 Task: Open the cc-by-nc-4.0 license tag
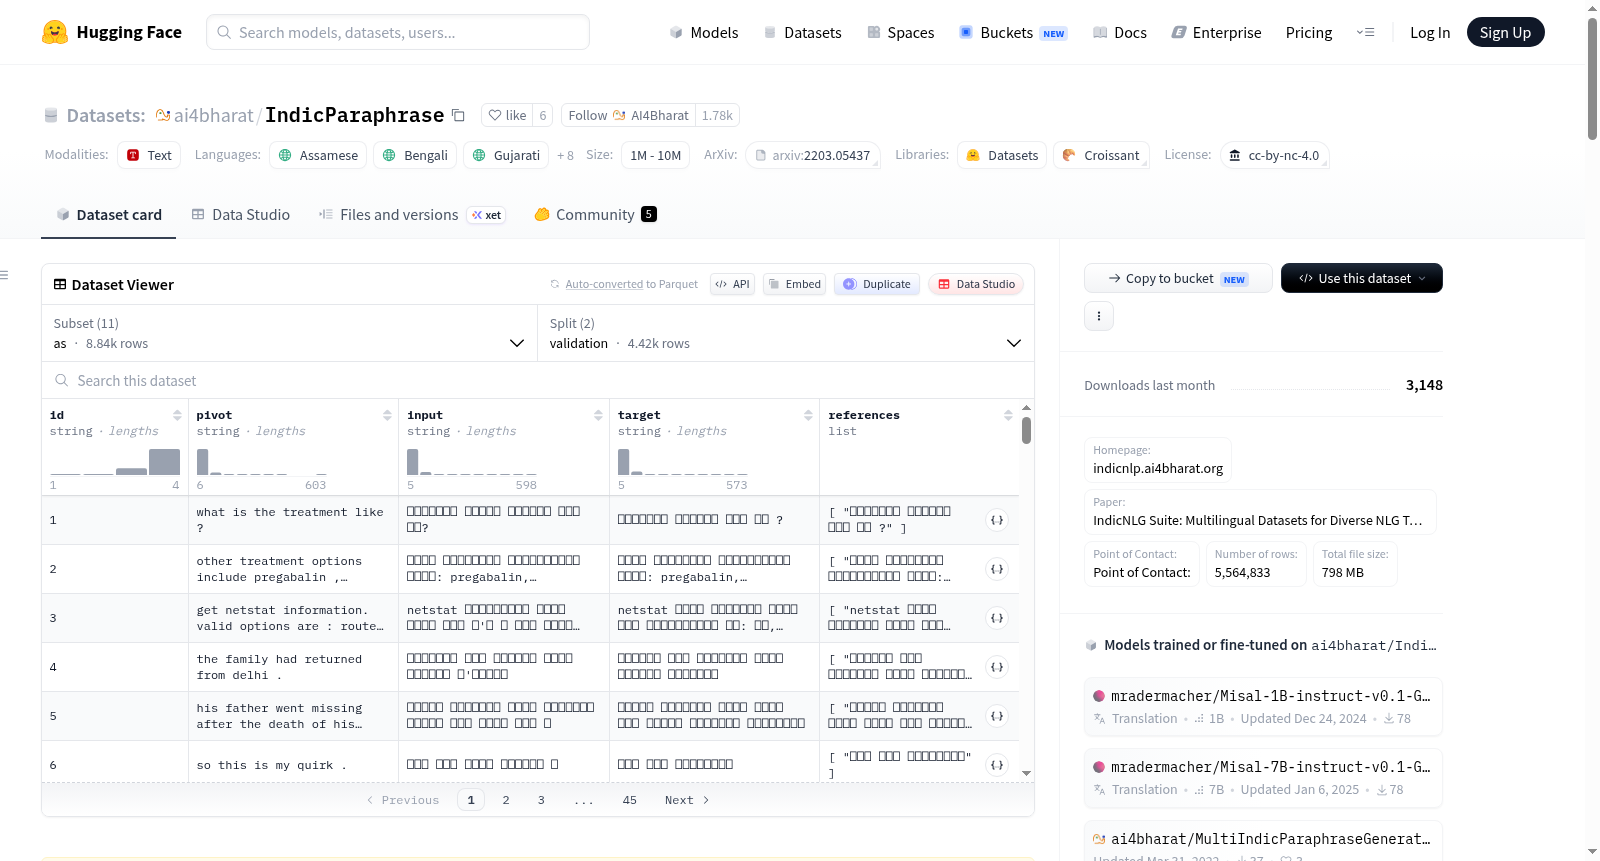(1274, 155)
